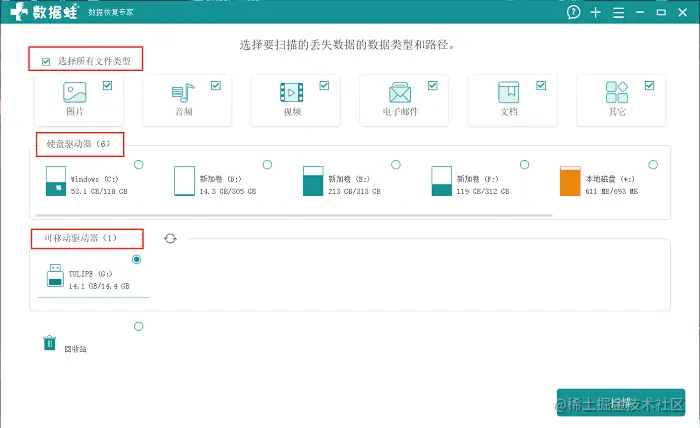Screen dimensions: 700x428
Task: Uncheck the 文档 checkbox
Action: pos(541,85)
